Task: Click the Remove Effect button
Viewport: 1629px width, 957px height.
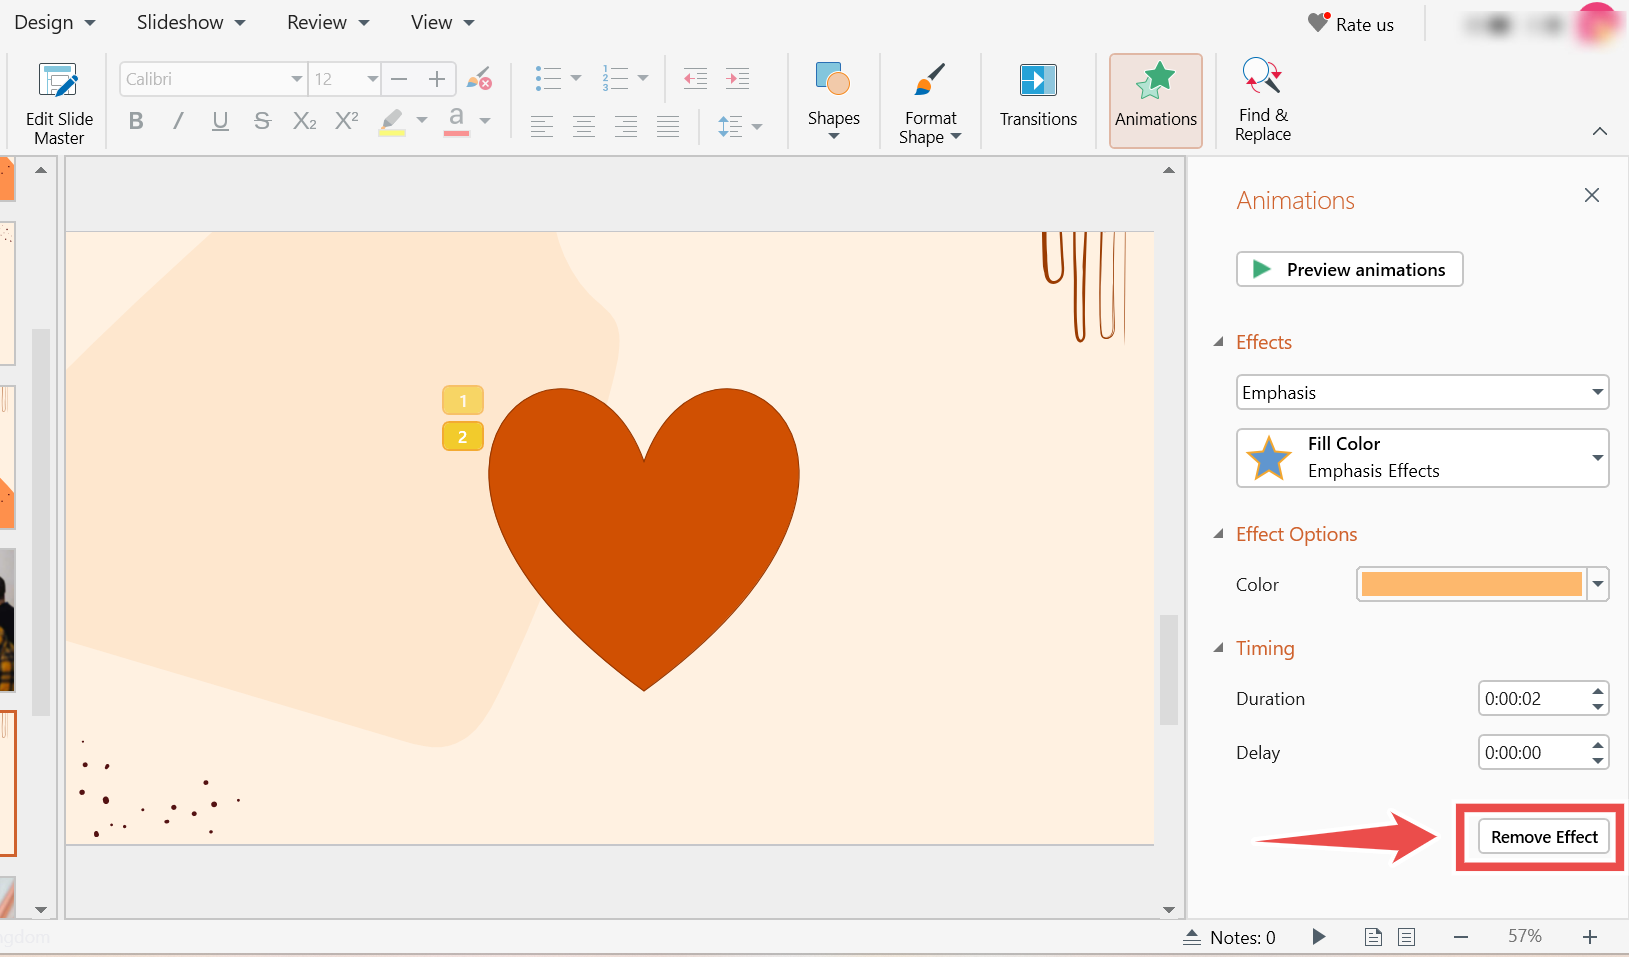Action: click(x=1543, y=837)
